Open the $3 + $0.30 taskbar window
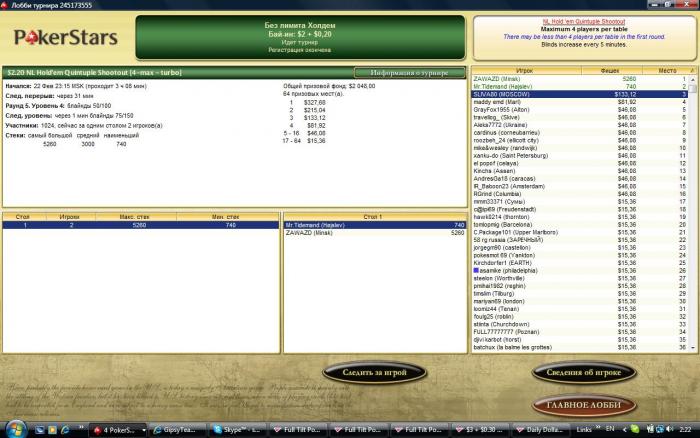Viewport: 700px width, 438px height. [x=479, y=430]
